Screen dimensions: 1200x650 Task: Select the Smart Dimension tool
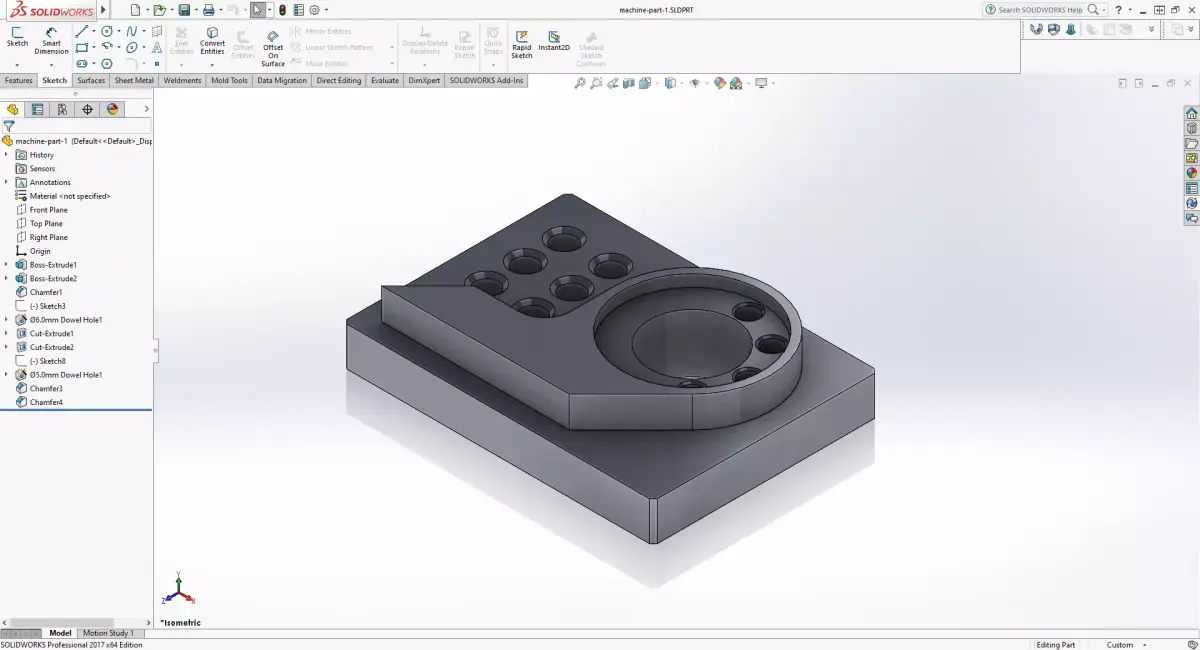point(50,40)
